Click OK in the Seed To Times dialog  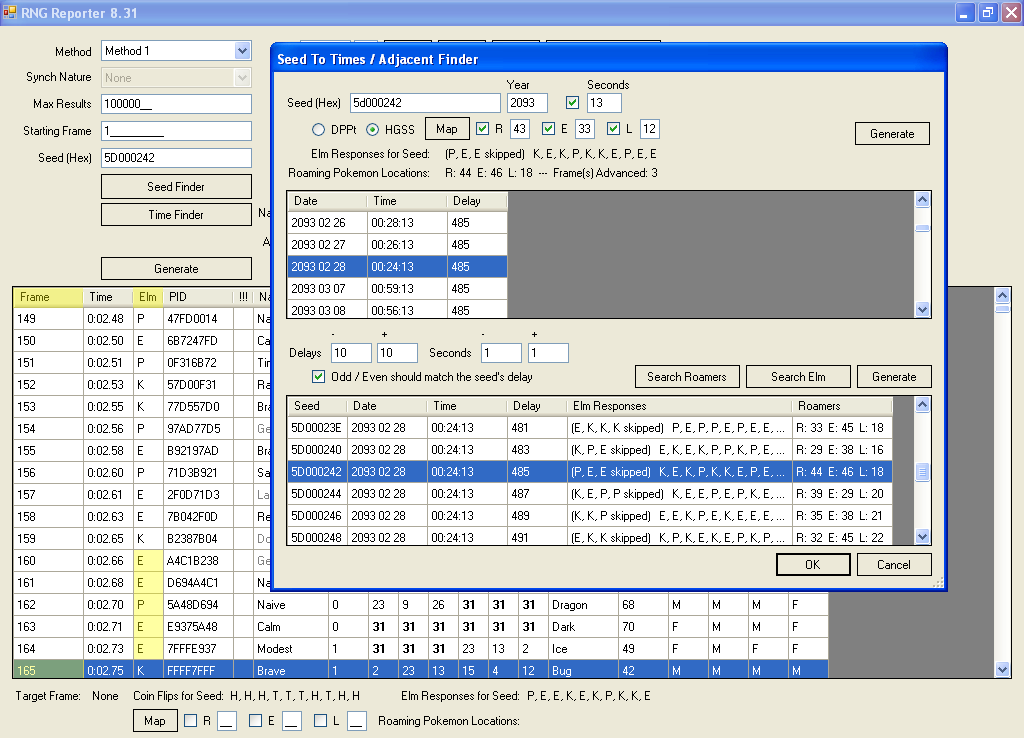tap(812, 564)
